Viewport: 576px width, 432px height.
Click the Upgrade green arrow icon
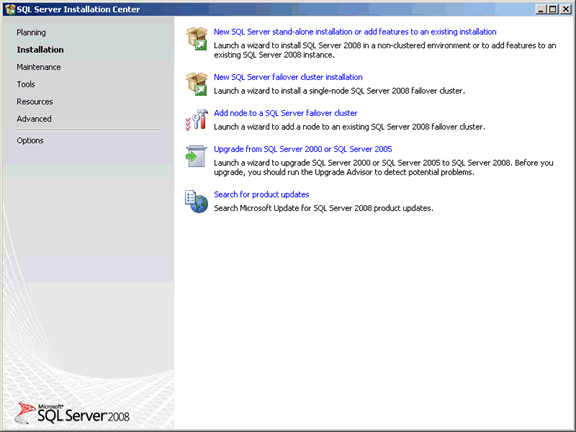(197, 156)
